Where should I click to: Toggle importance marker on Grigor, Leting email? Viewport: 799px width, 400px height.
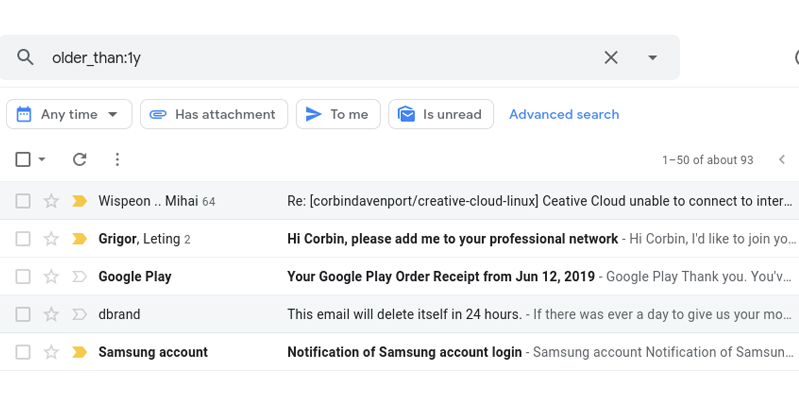click(x=79, y=238)
